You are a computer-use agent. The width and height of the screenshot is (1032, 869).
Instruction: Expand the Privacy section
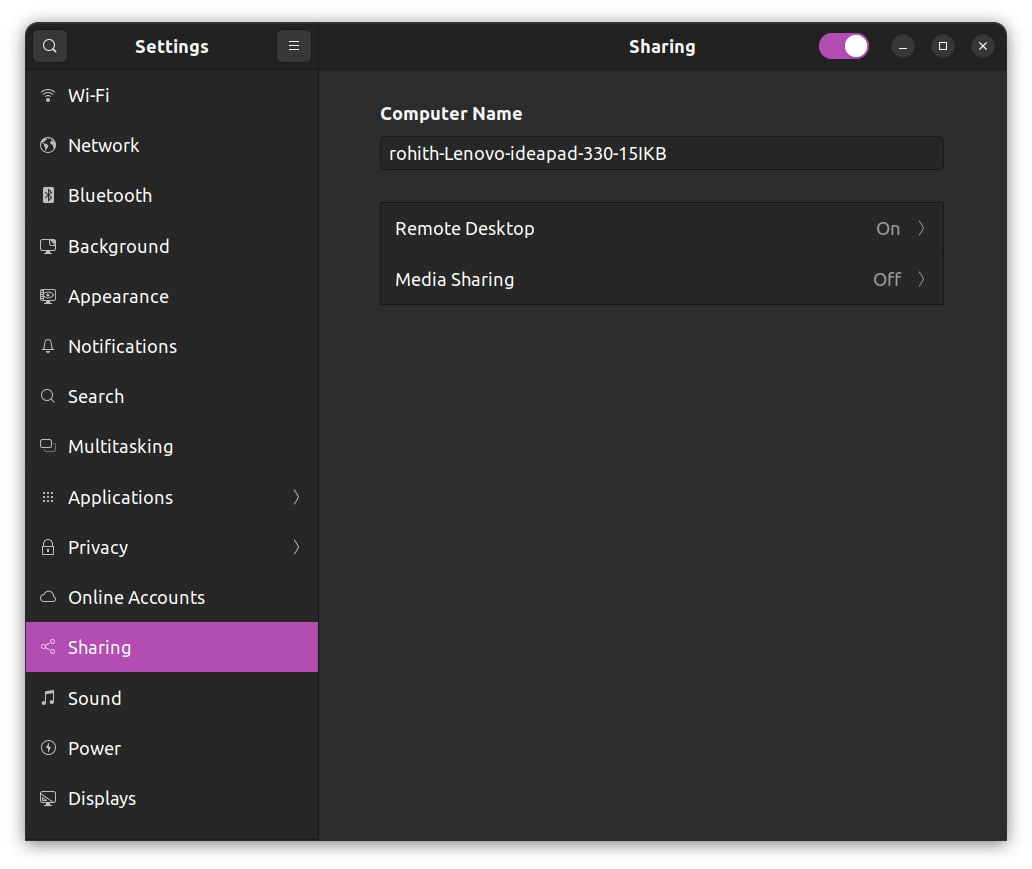(x=297, y=547)
